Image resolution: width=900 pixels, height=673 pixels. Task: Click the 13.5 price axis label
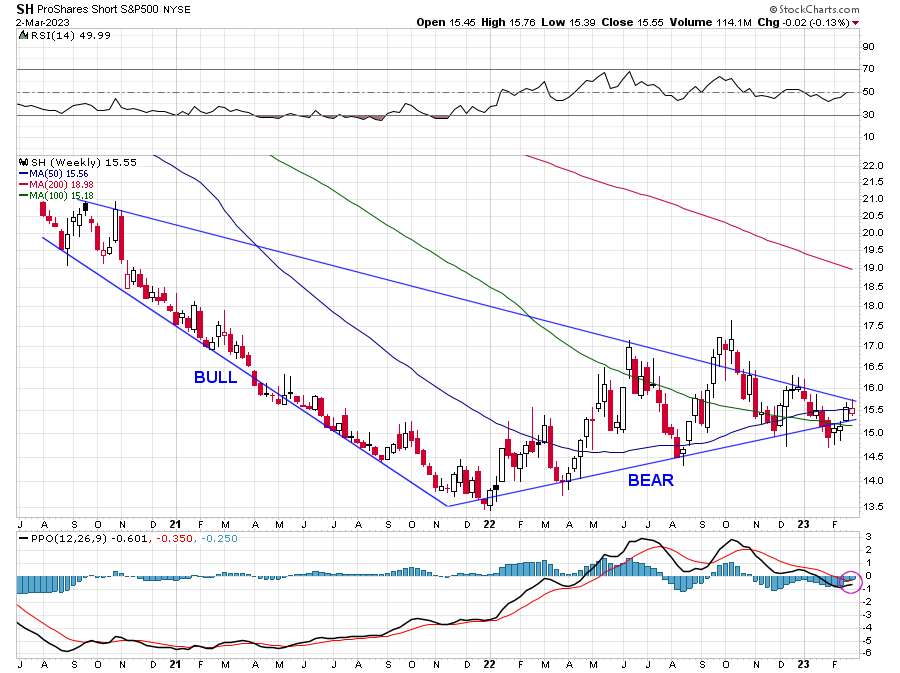point(872,507)
